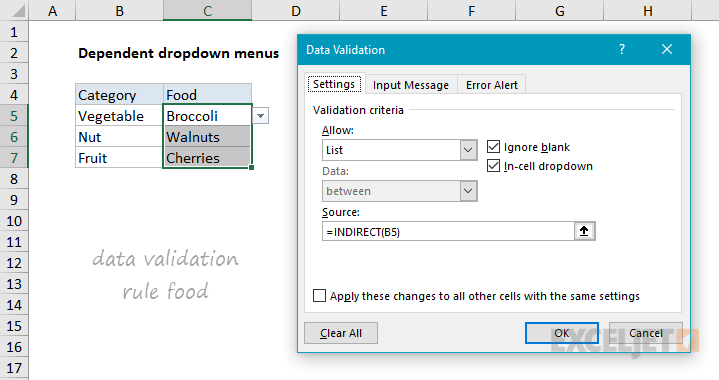Screen dimensions: 719x380
Task: Select column E header
Action: (384, 10)
